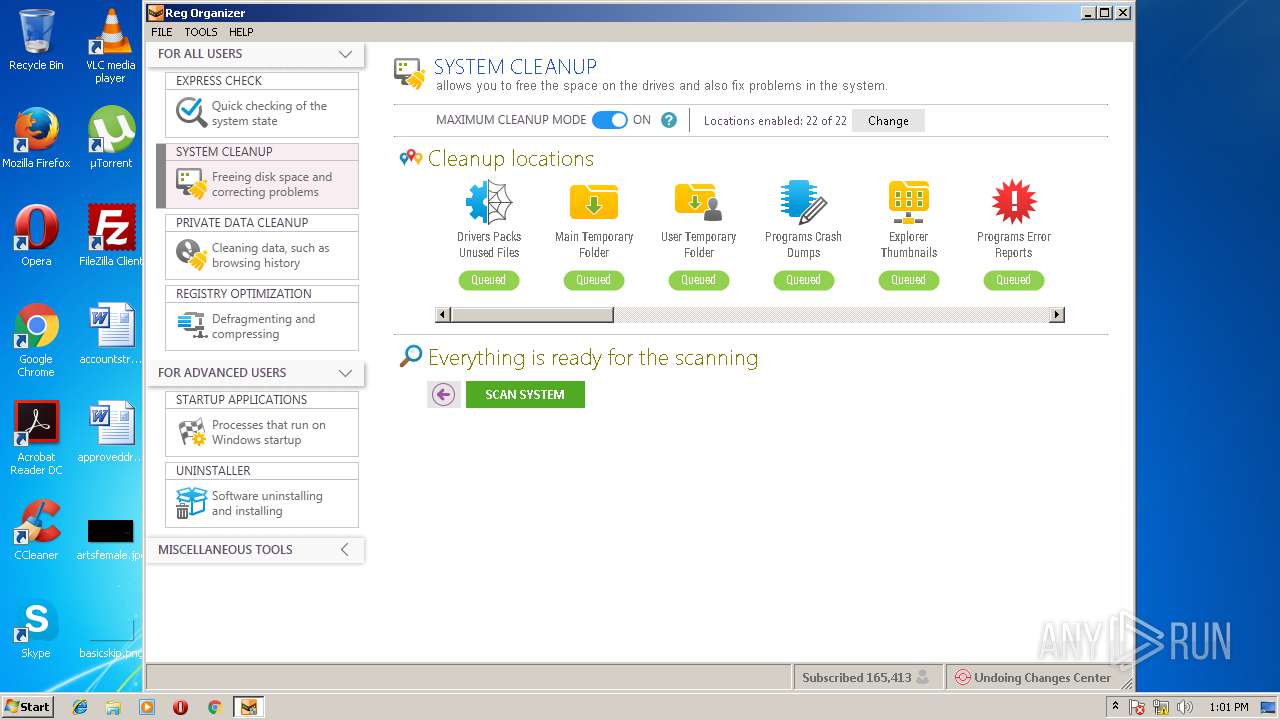The width and height of the screenshot is (1280, 720).
Task: Click the Cleanup locations map pin icon
Action: click(x=410, y=158)
